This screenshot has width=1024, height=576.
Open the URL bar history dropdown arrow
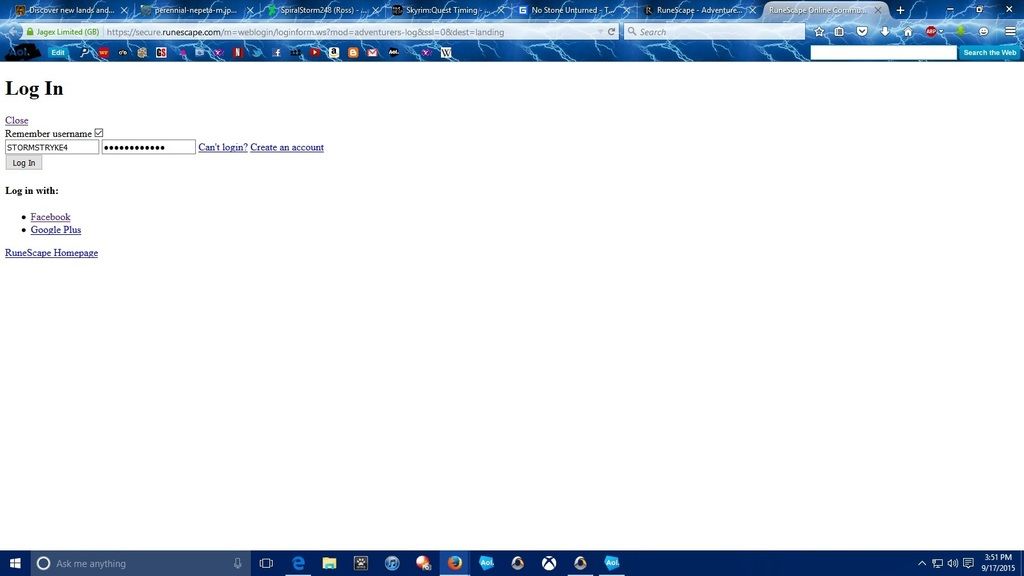point(598,32)
